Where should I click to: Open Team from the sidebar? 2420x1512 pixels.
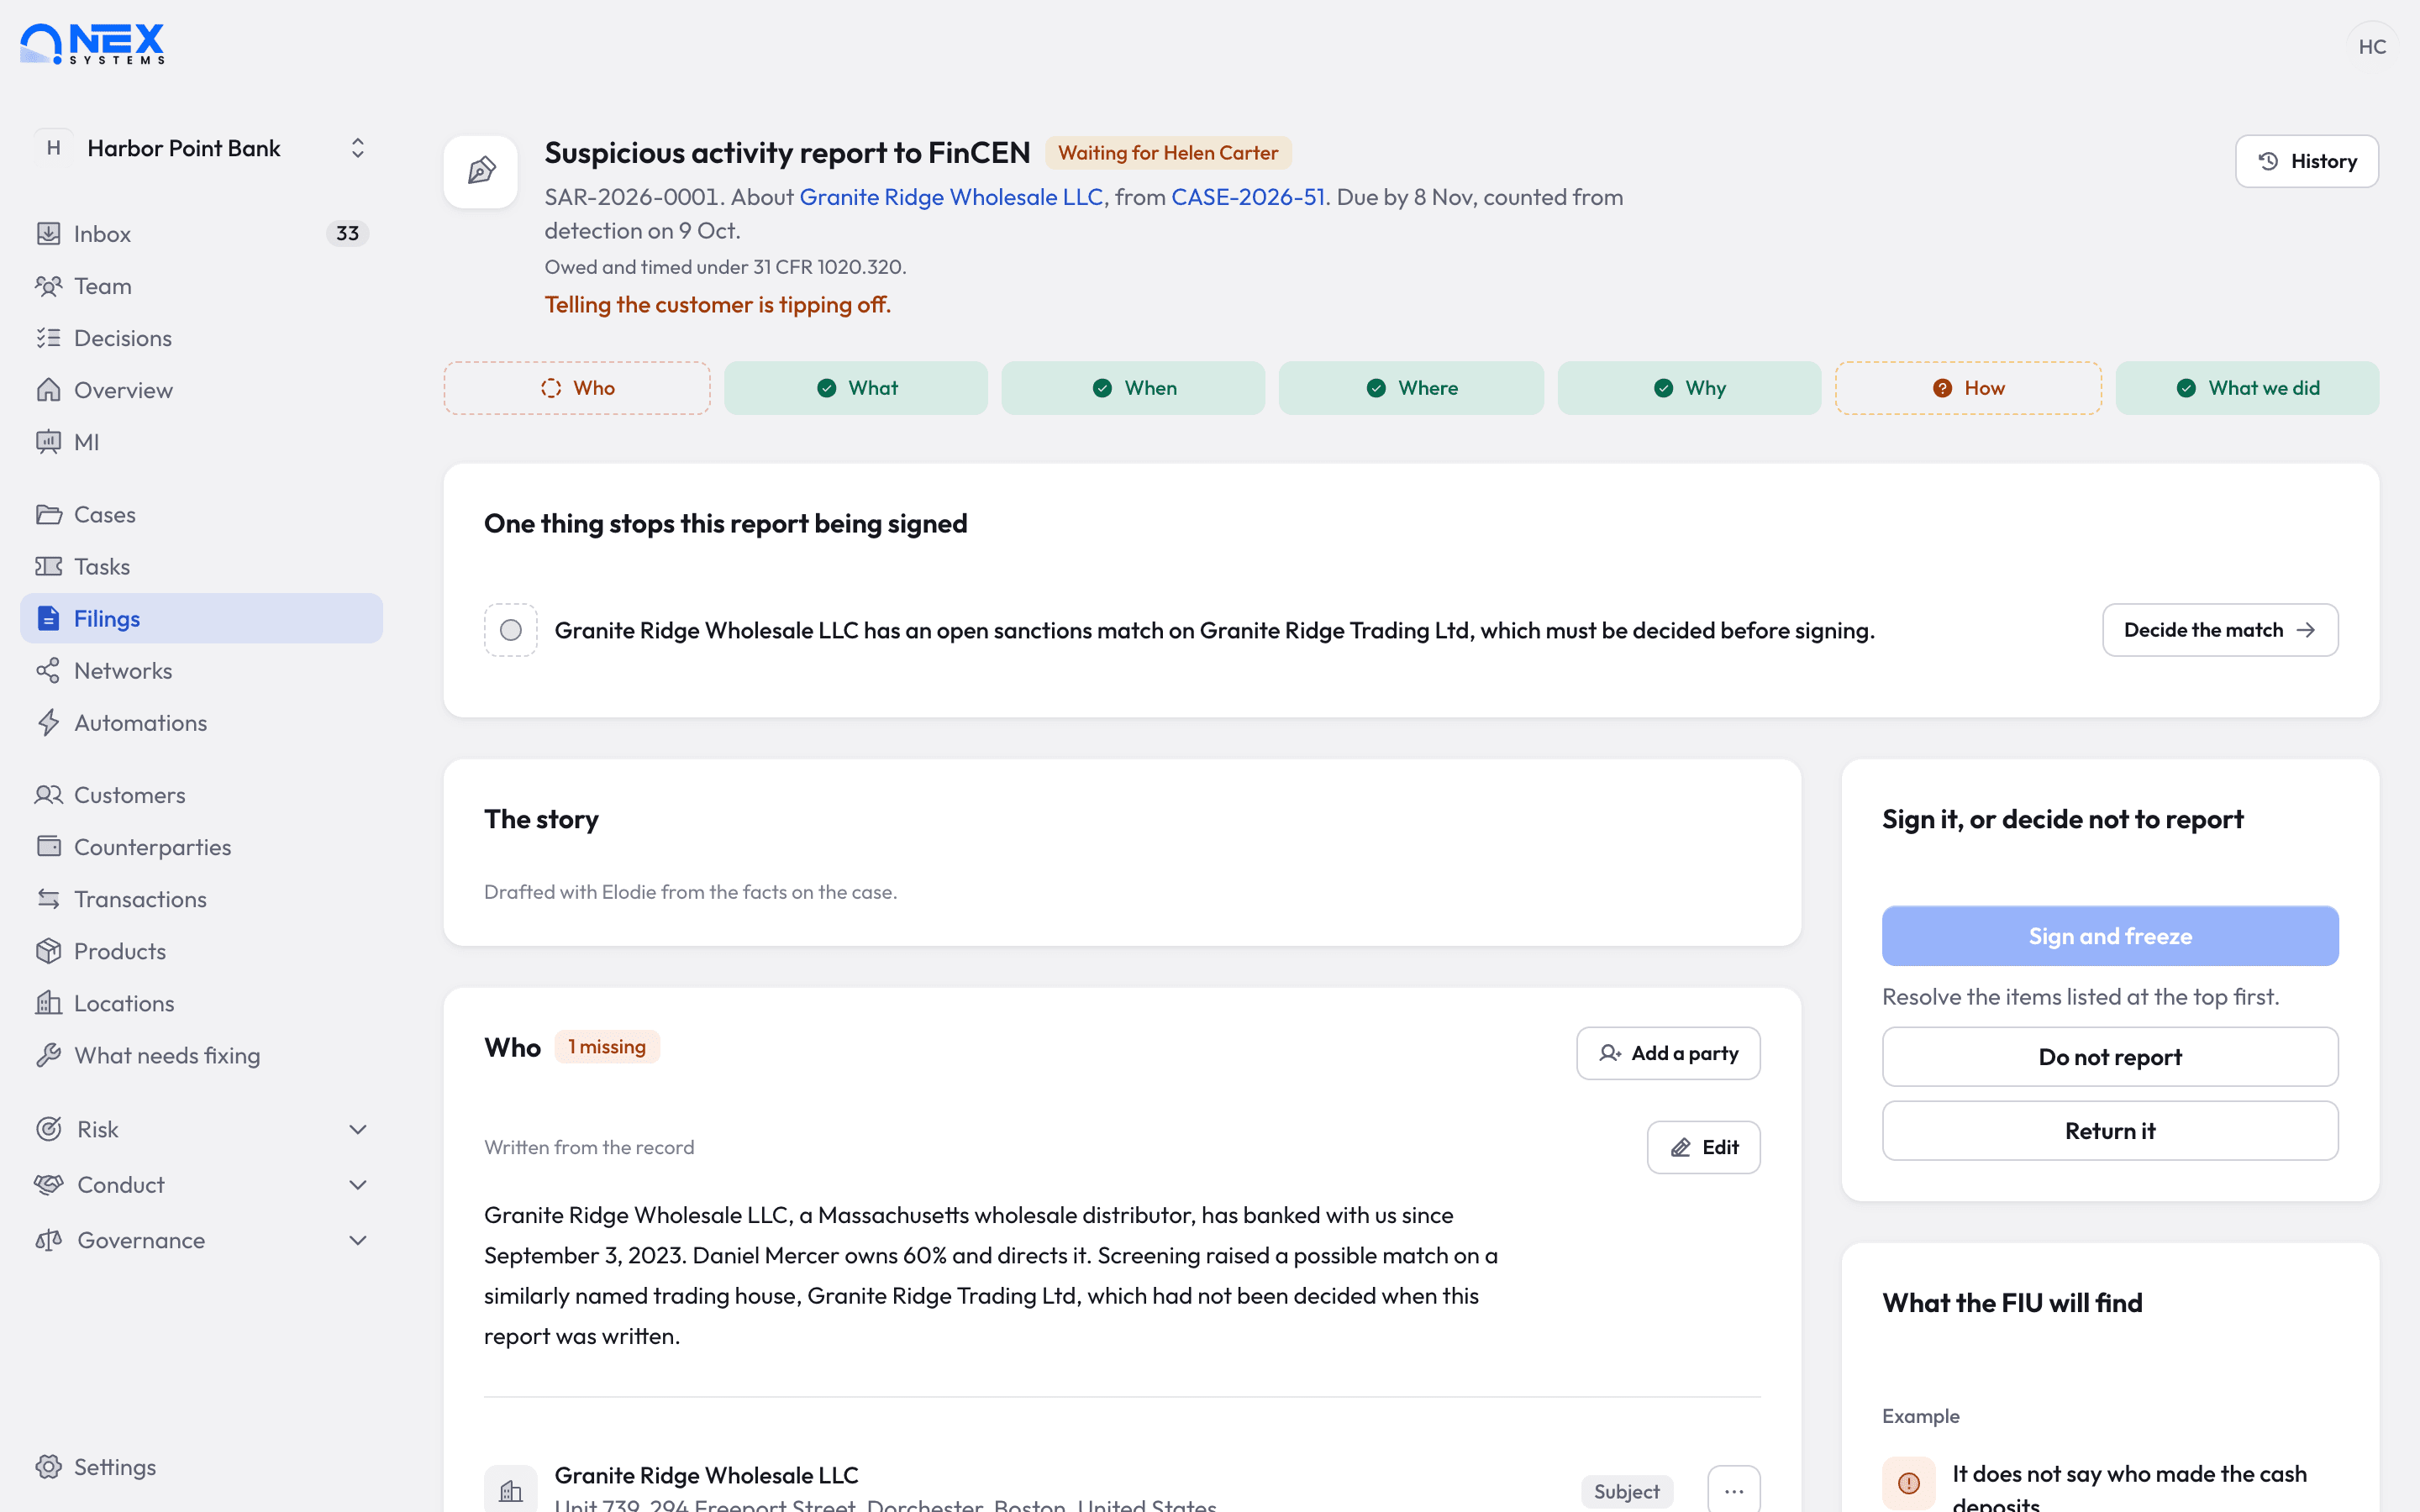[x=201, y=286]
